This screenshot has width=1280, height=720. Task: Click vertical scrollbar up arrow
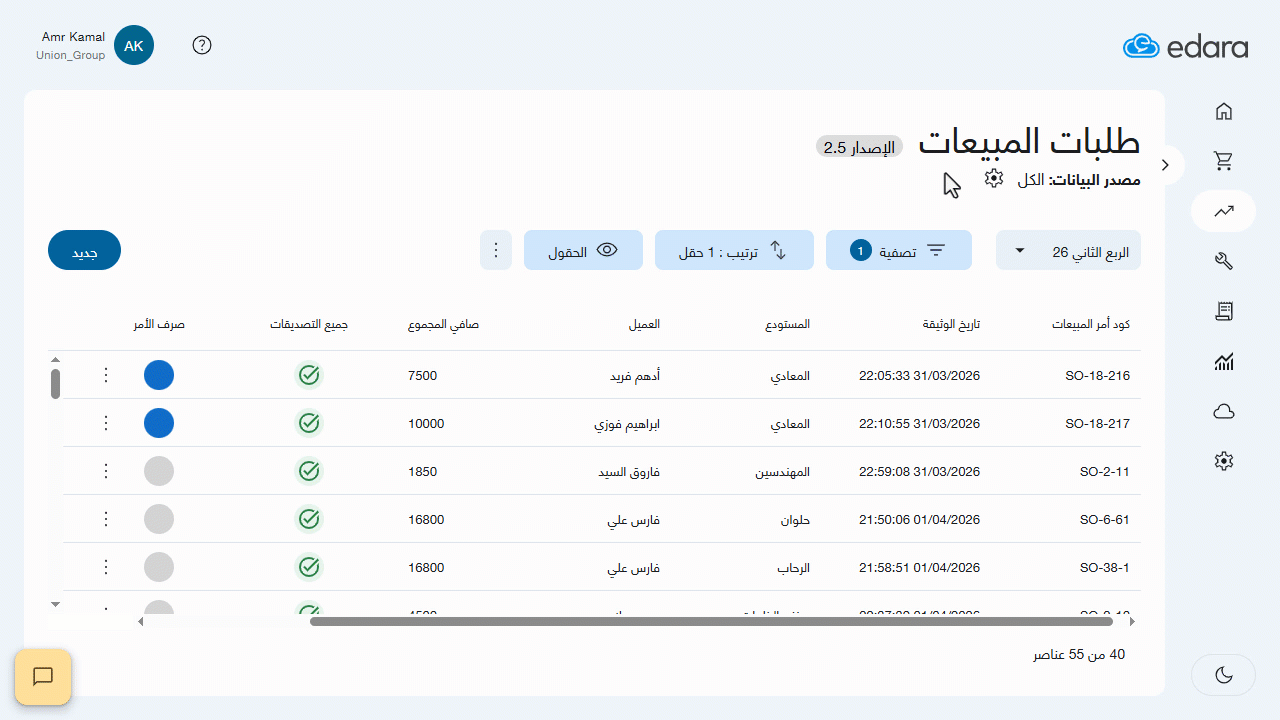pyautogui.click(x=55, y=359)
